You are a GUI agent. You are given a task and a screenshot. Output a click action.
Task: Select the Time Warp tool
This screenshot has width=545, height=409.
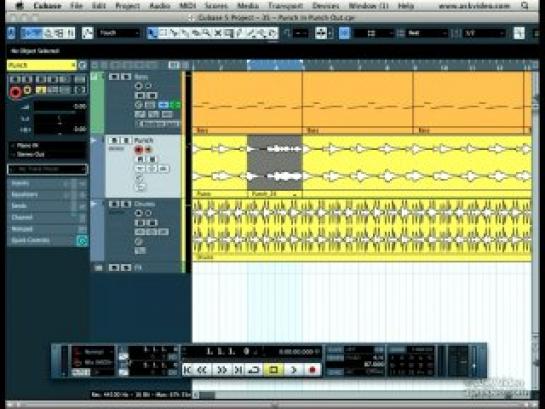[228, 33]
